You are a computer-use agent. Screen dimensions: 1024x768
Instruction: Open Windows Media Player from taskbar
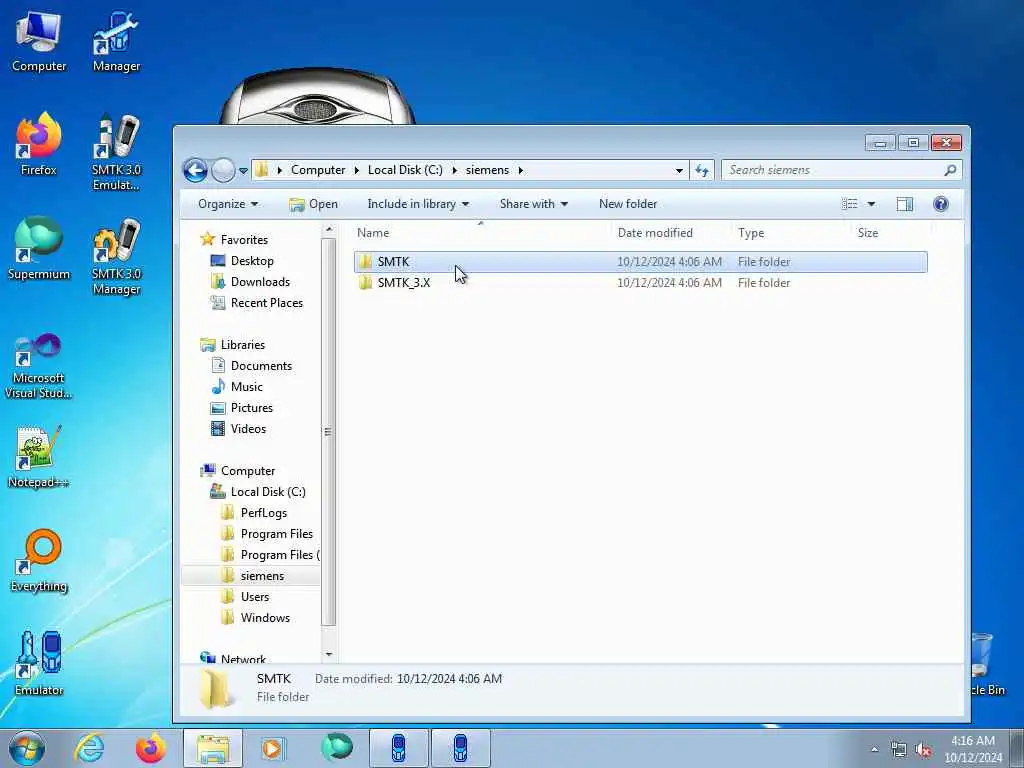272,748
